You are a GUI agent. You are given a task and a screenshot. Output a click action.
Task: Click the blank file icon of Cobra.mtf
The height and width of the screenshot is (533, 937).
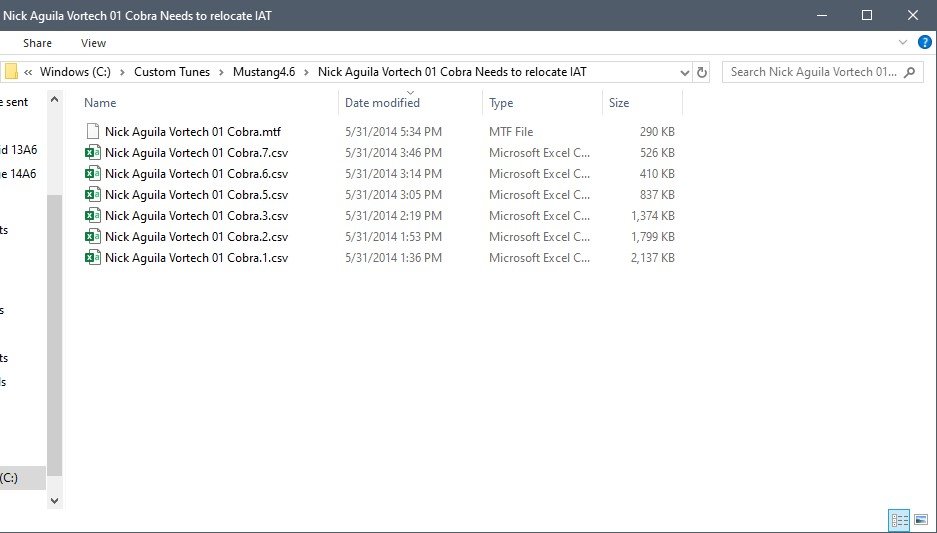92,132
